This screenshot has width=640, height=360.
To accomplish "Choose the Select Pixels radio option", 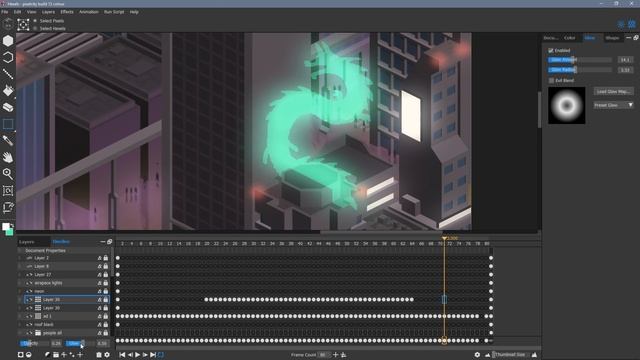I will [35, 21].
